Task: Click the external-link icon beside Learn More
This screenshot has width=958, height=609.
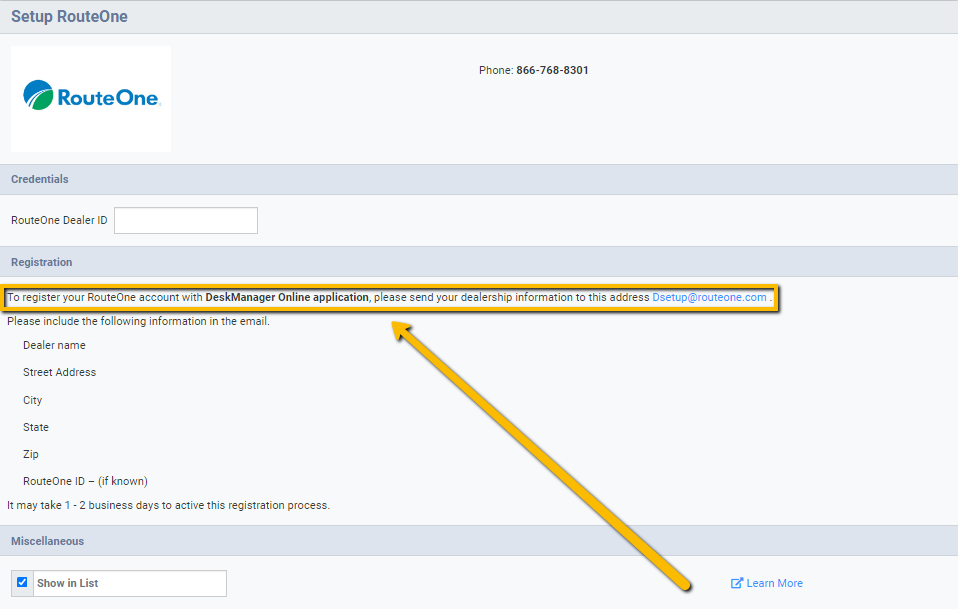Action: tap(739, 582)
